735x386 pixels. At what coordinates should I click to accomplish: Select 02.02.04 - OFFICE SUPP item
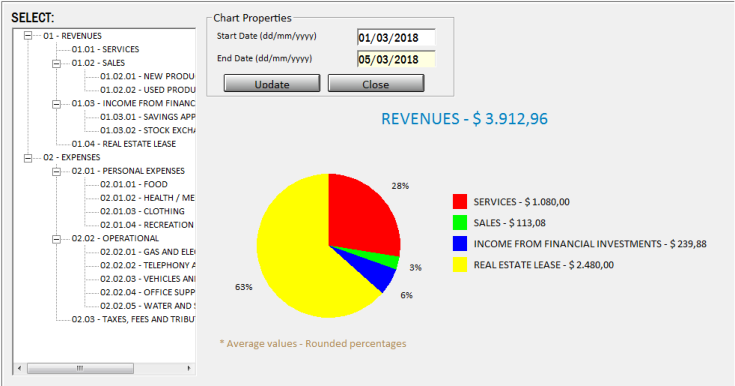tap(147, 292)
